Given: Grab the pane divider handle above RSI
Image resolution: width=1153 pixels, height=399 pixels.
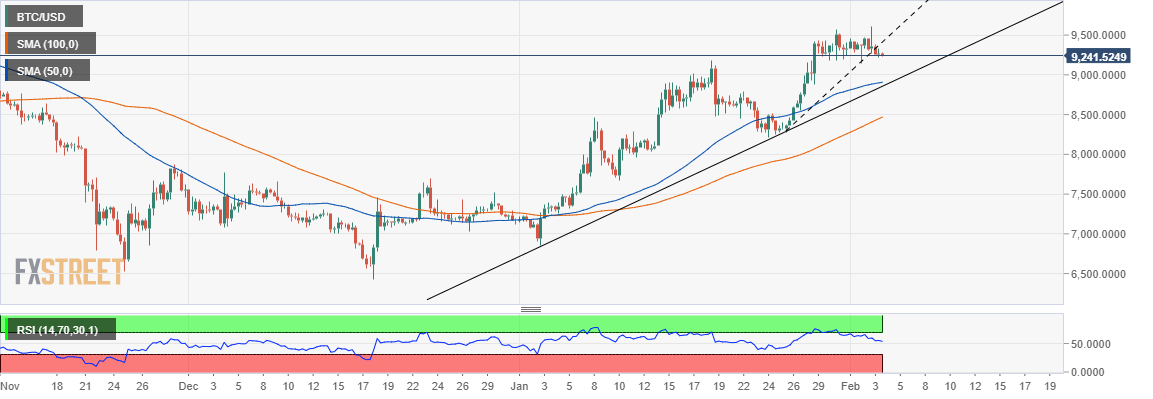Looking at the screenshot, I should point(531,309).
